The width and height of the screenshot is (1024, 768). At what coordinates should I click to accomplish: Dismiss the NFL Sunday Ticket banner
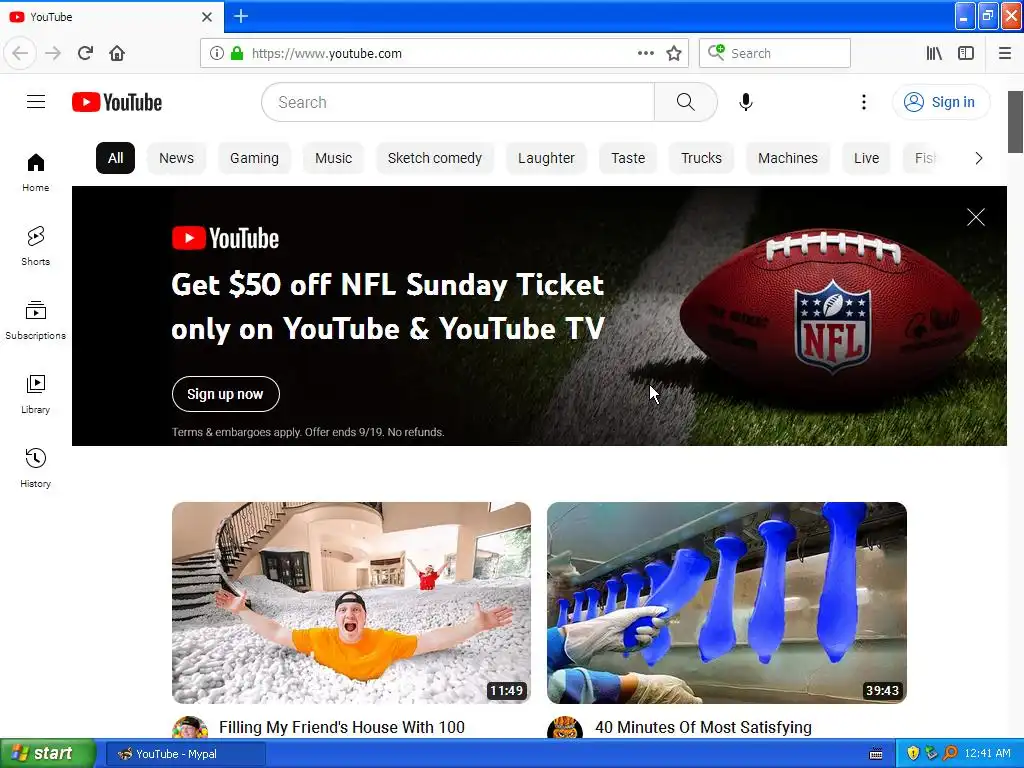tap(976, 217)
